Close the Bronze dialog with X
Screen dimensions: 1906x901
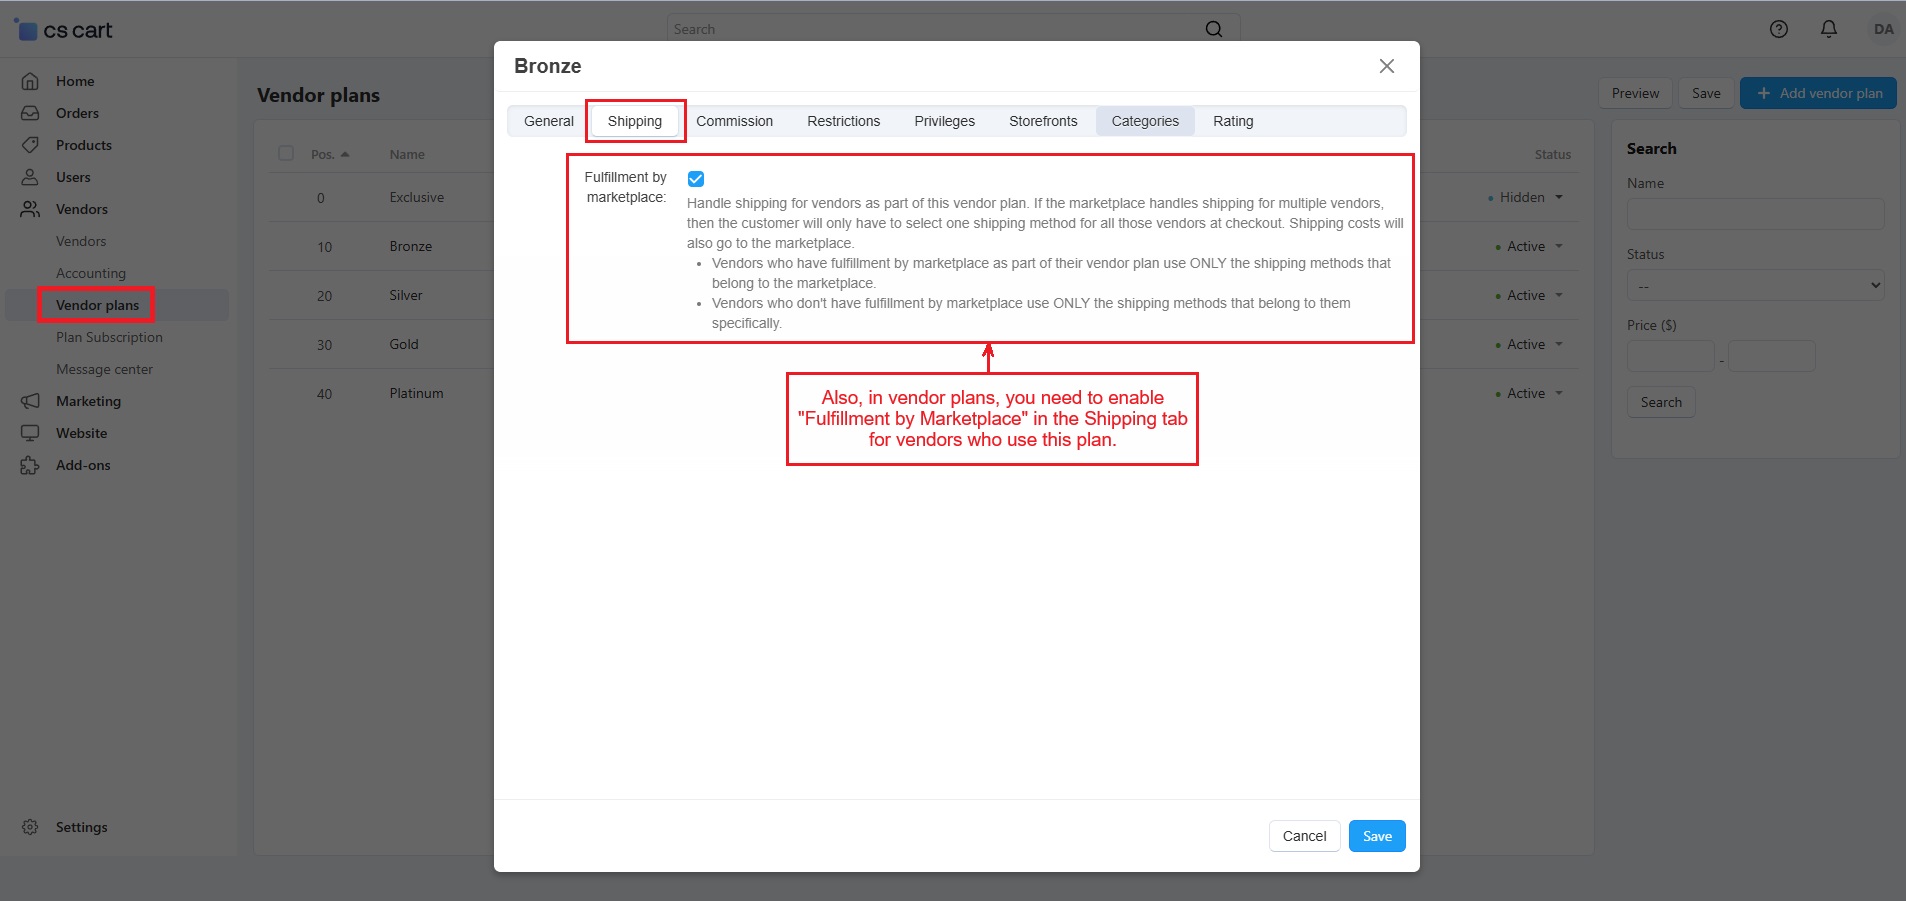(1386, 66)
